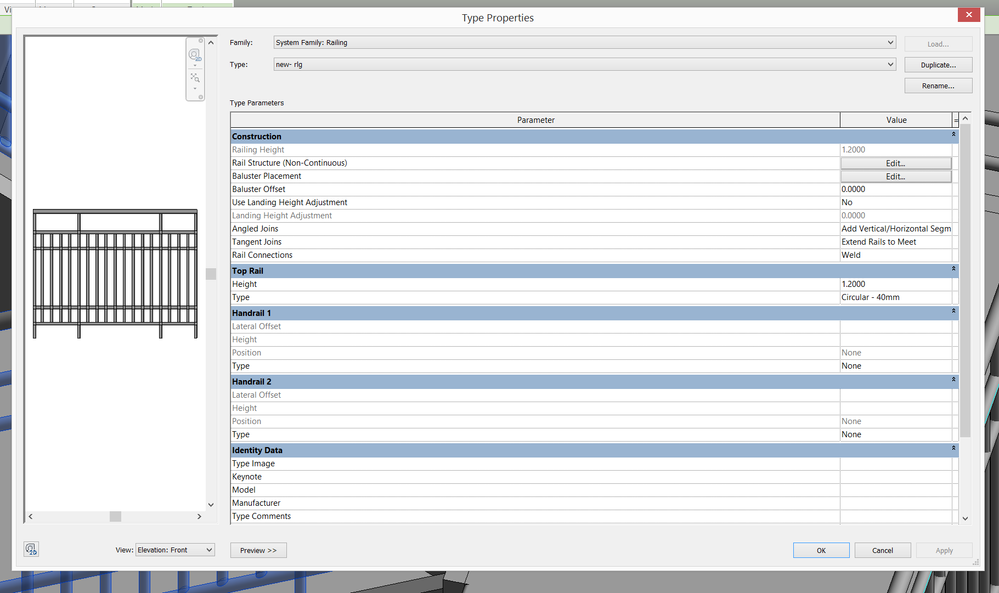The width and height of the screenshot is (999, 593).
Task: Click Top Rail Type value Circular - 40mm
Action: click(896, 297)
